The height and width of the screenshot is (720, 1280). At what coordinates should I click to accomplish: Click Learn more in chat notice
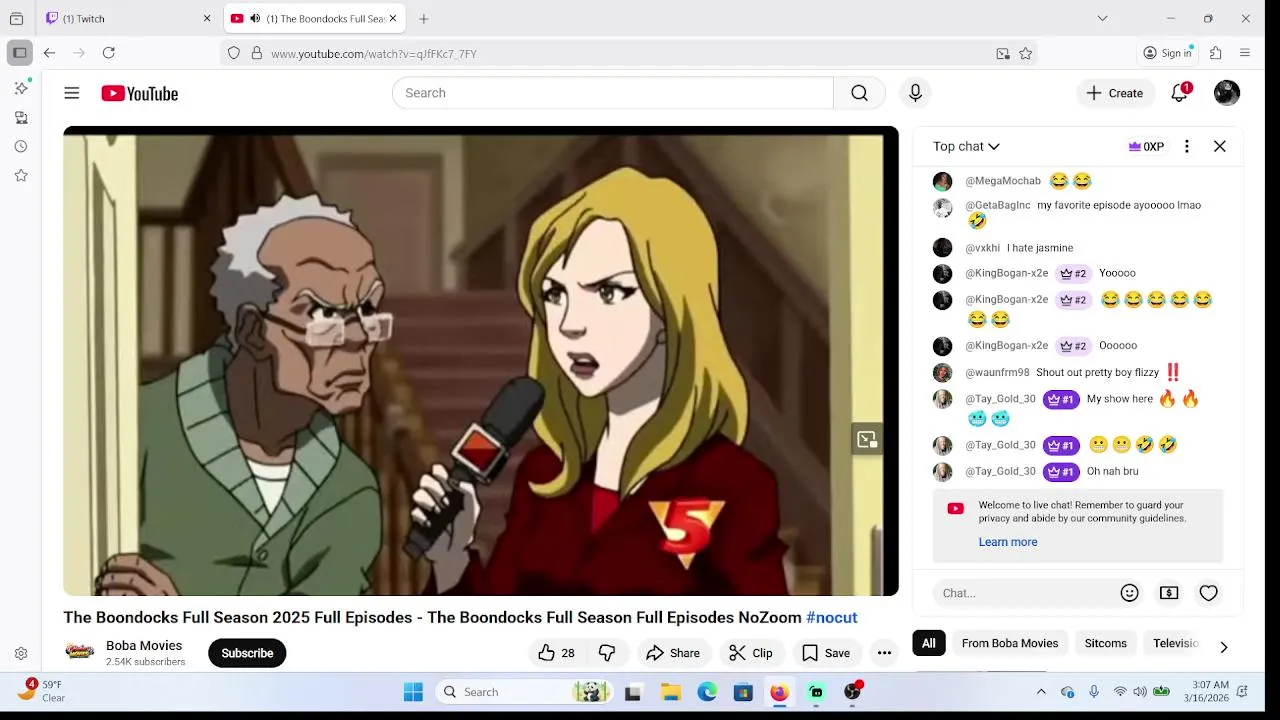[1008, 542]
